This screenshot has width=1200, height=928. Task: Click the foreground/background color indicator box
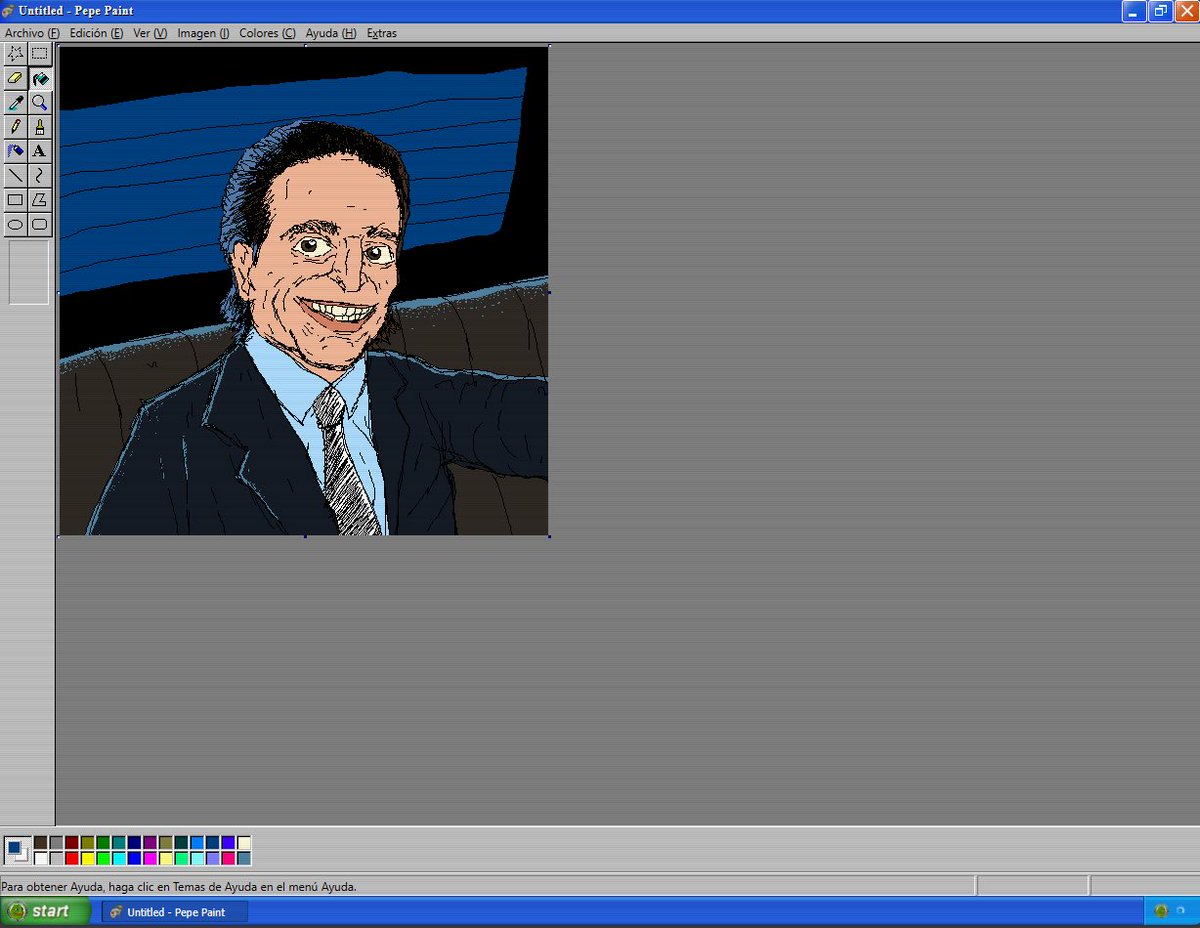[17, 850]
